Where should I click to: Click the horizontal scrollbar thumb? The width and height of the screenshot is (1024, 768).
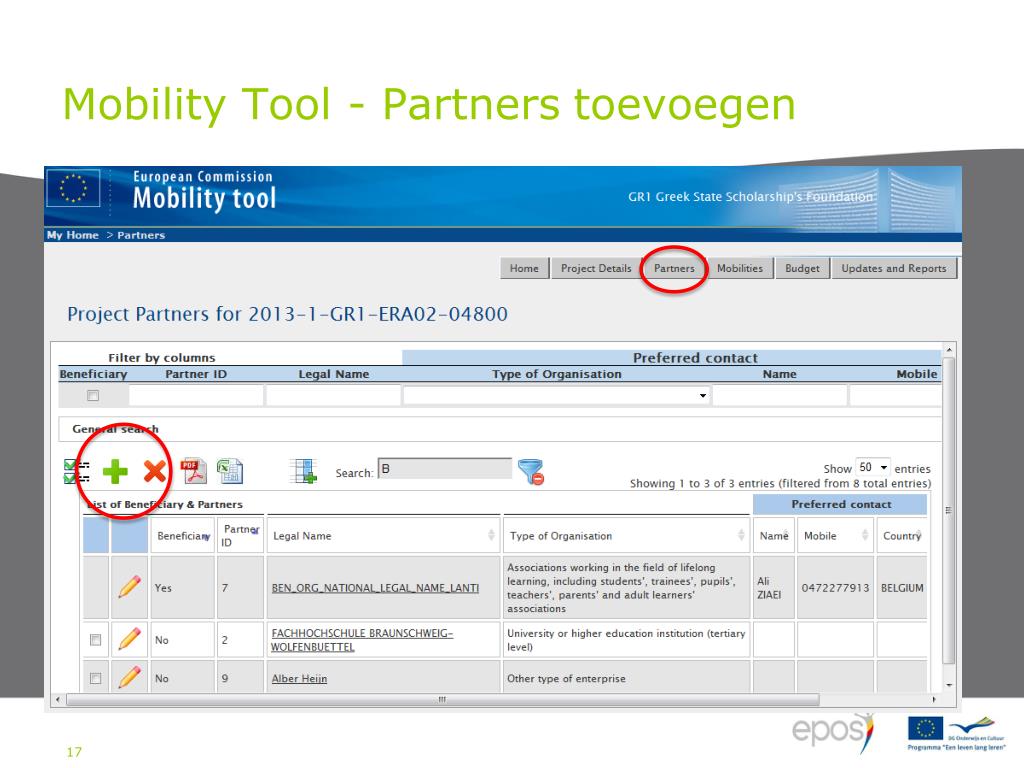[442, 699]
